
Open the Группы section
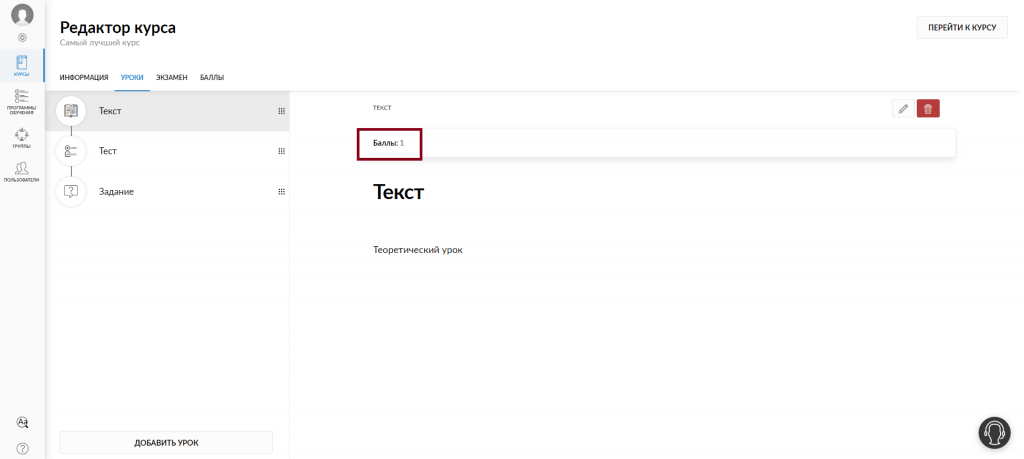[22, 138]
